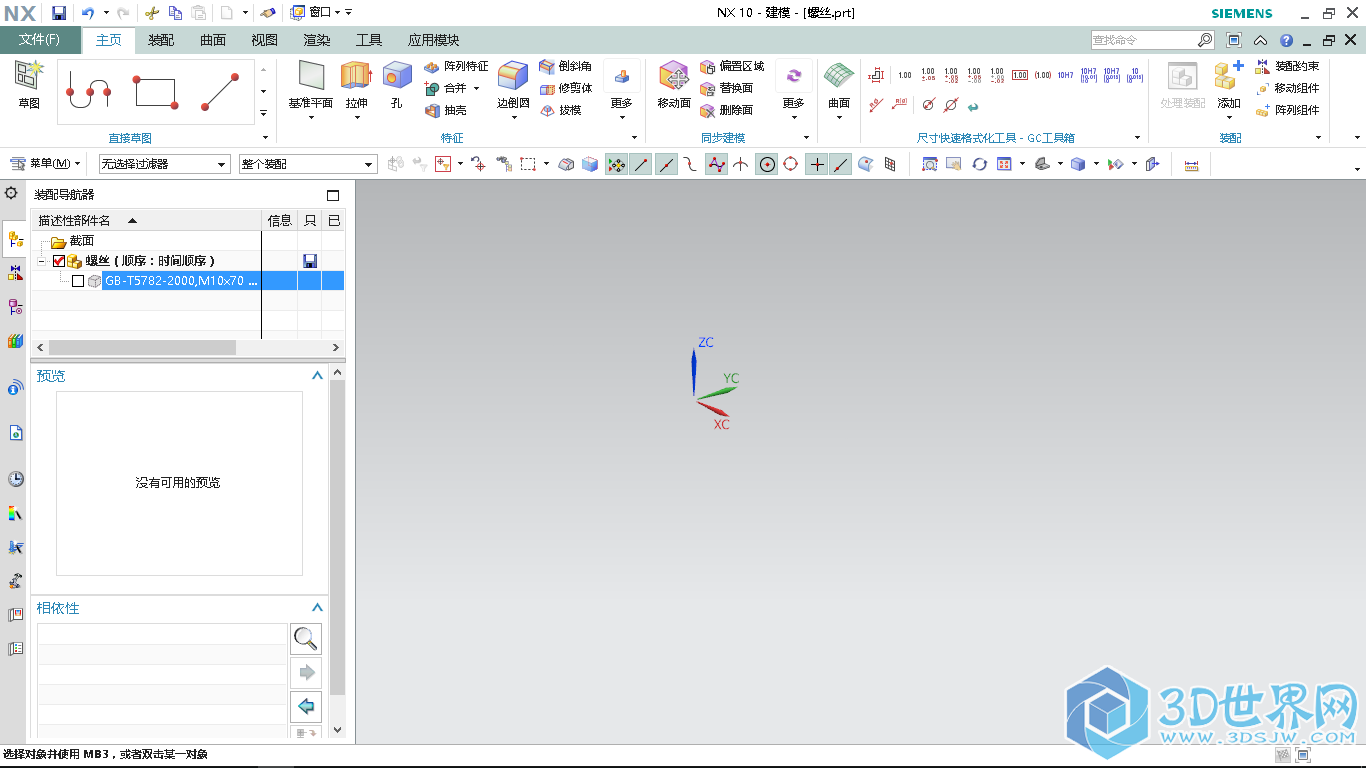
Task: Select the rectangle sketch tool
Action: (x=155, y=92)
